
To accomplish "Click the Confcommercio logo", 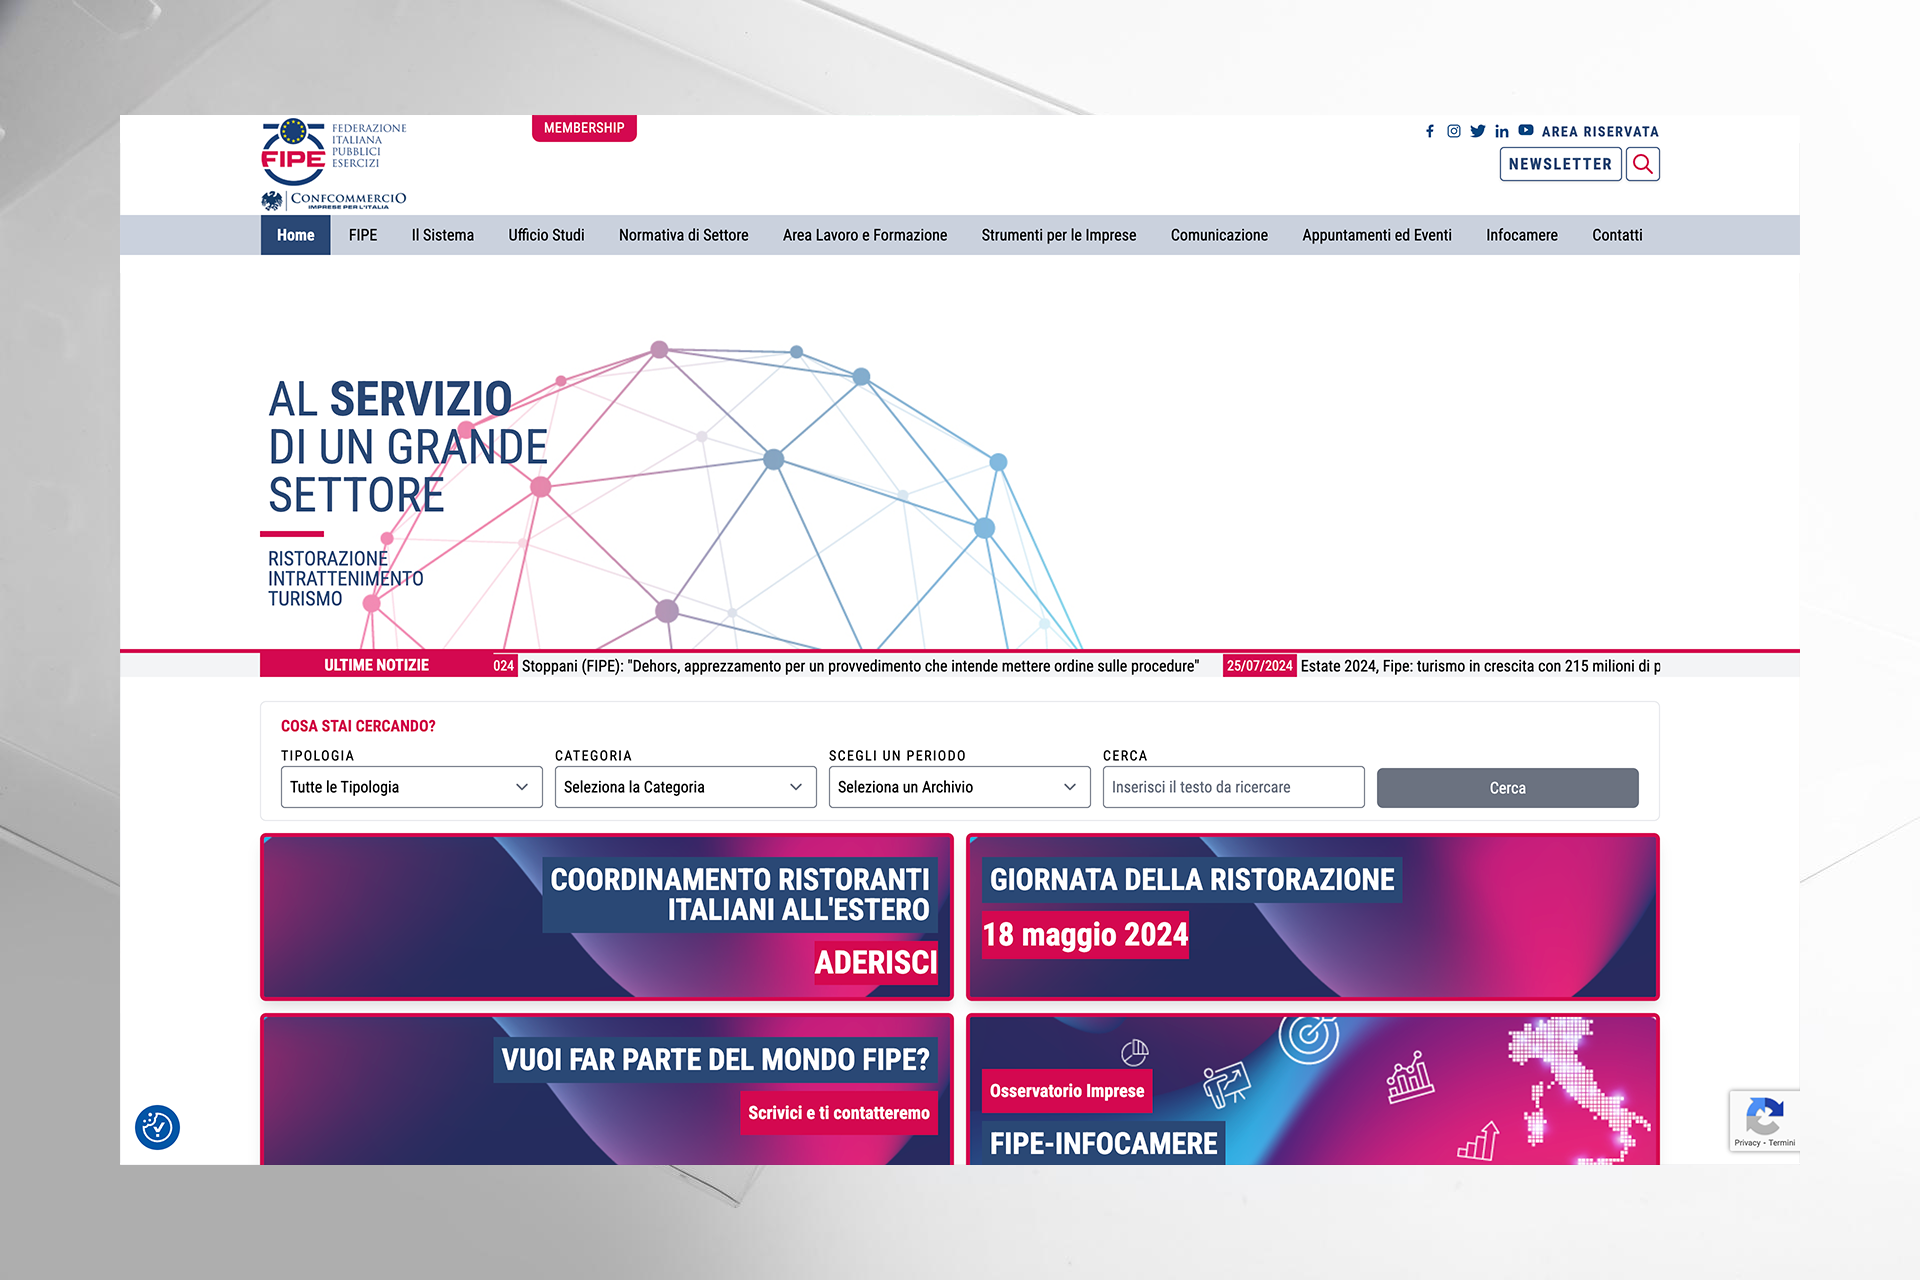I will [334, 200].
